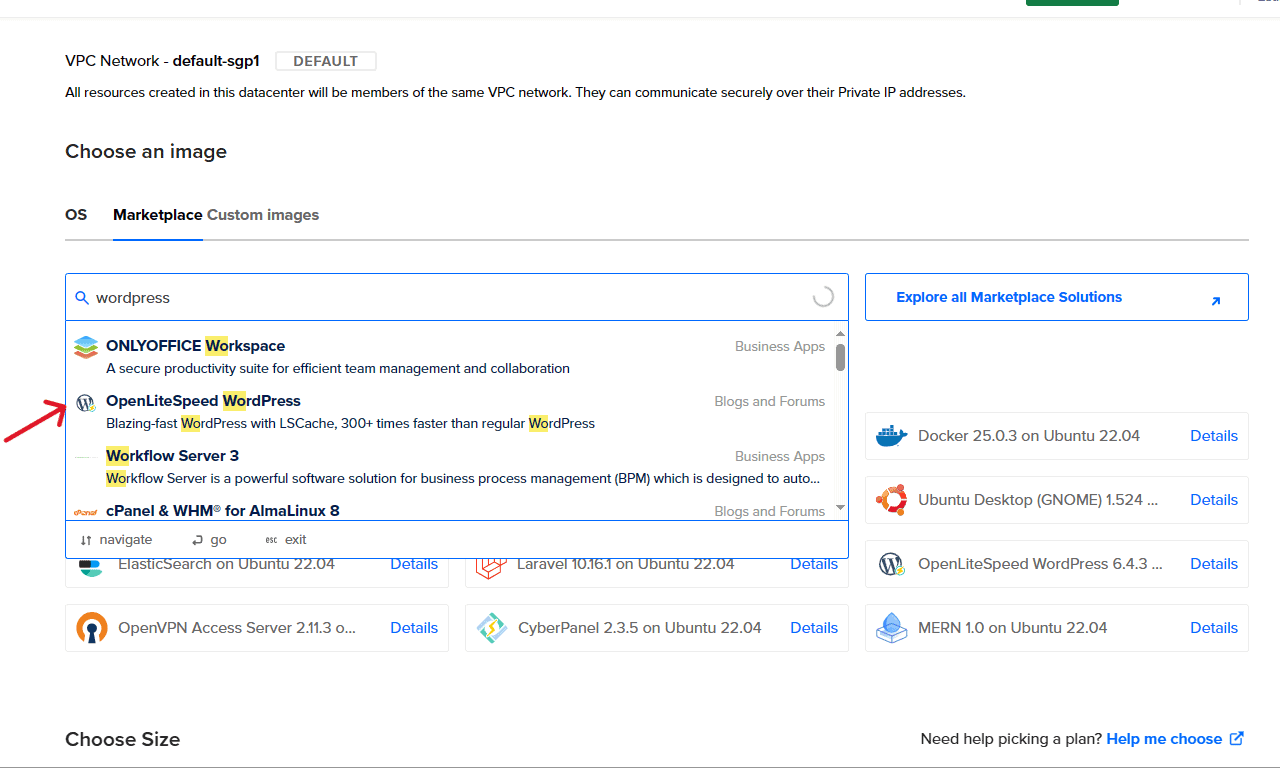Open Details for OpenVPN Access Server
The image size is (1280, 773).
414,628
